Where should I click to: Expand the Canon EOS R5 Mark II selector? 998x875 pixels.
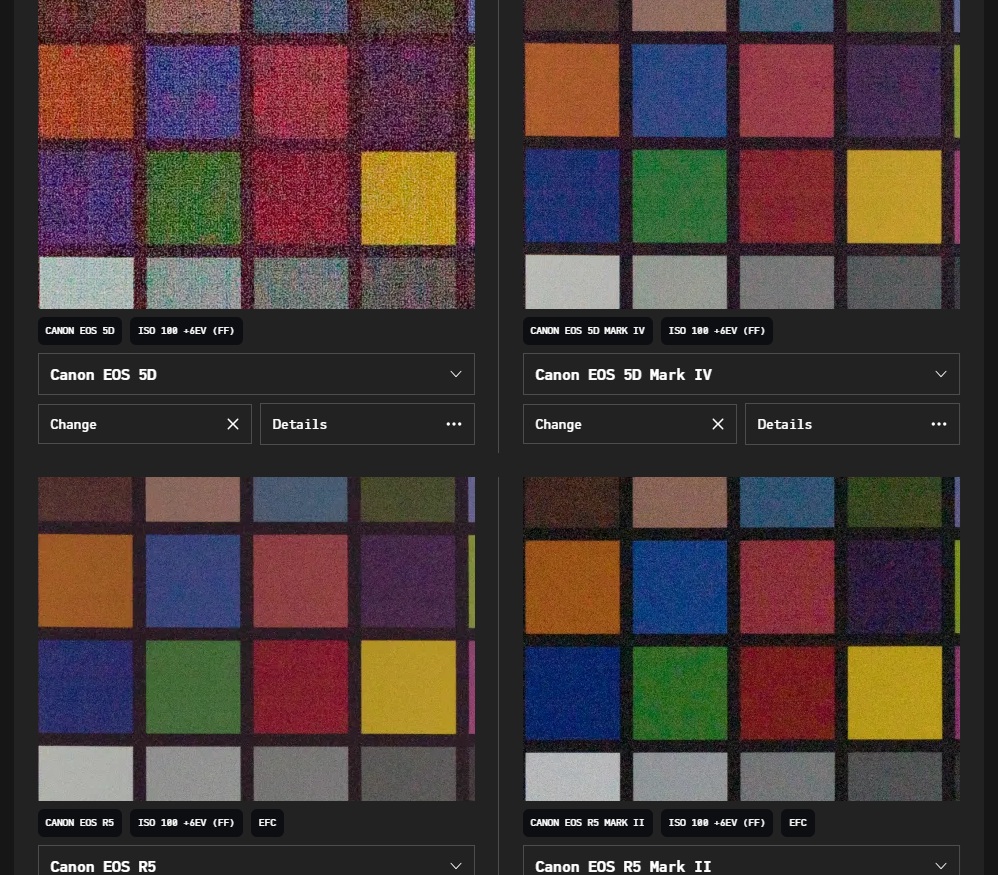[741, 860]
